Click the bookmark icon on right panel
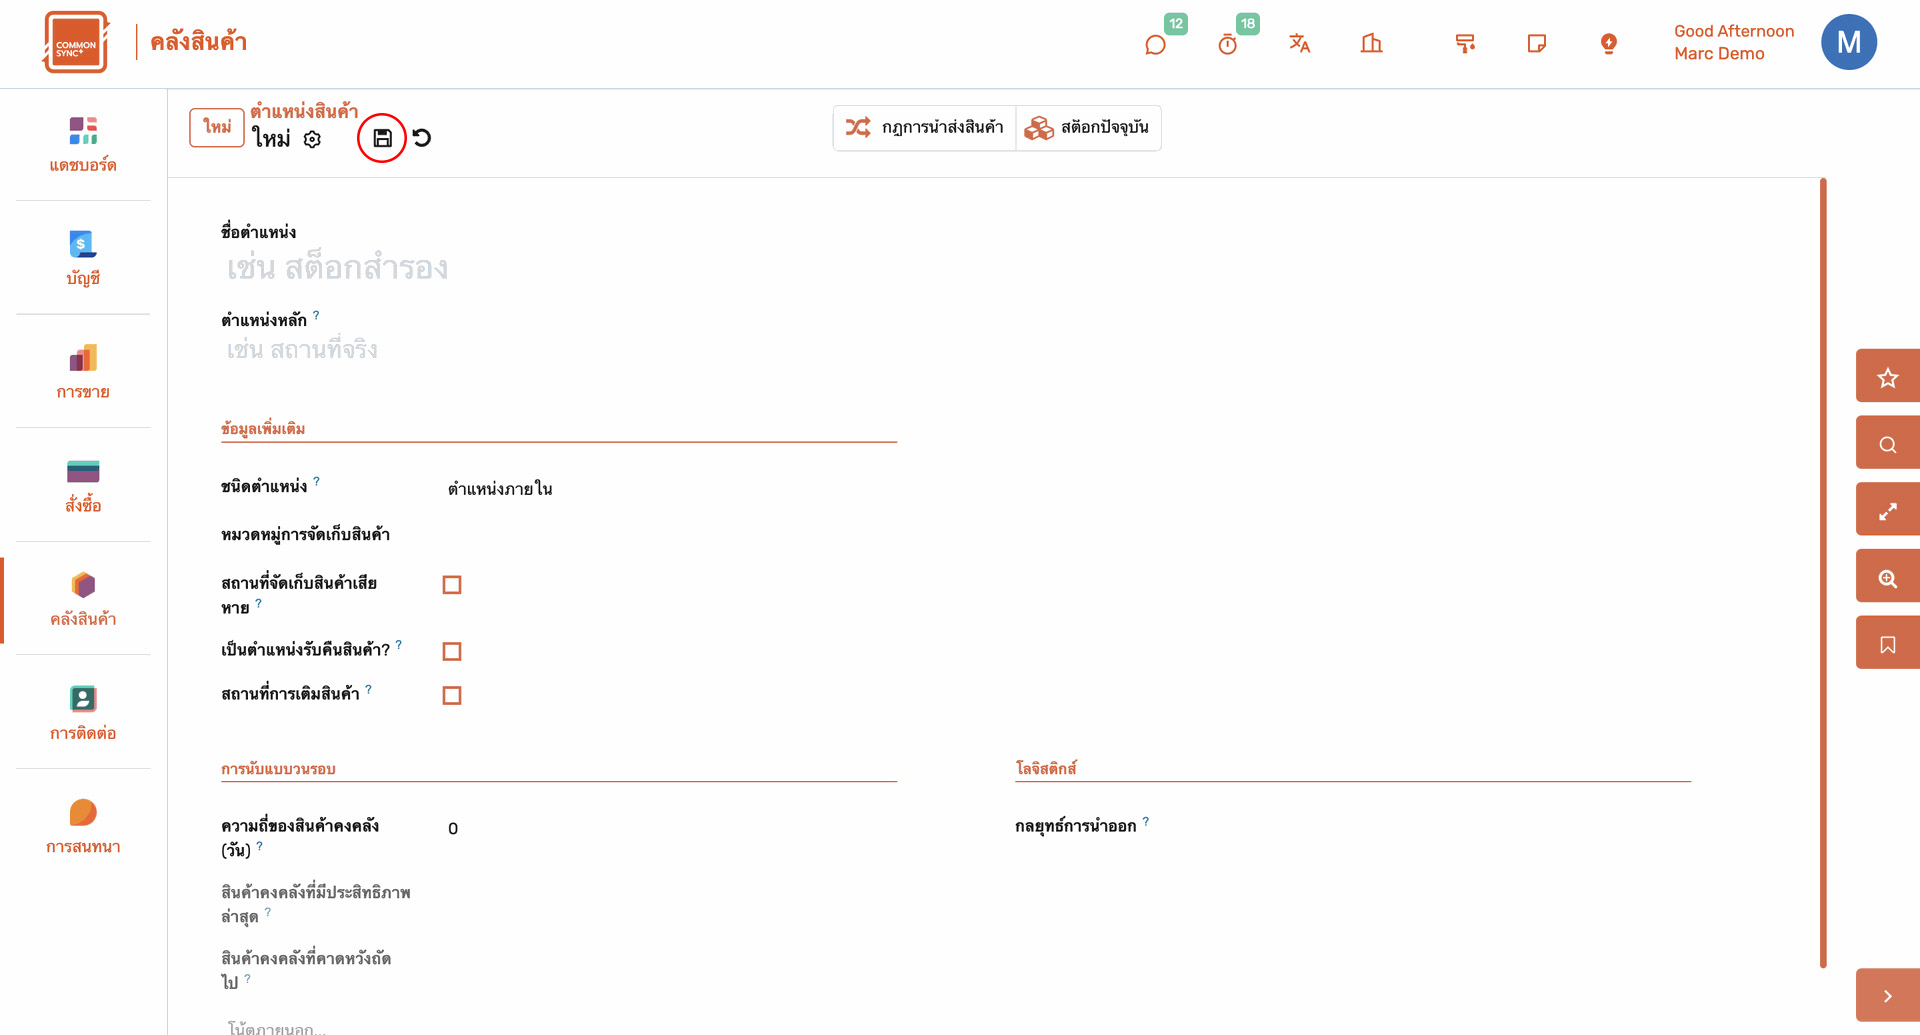This screenshot has height=1035, width=1920. click(1887, 645)
